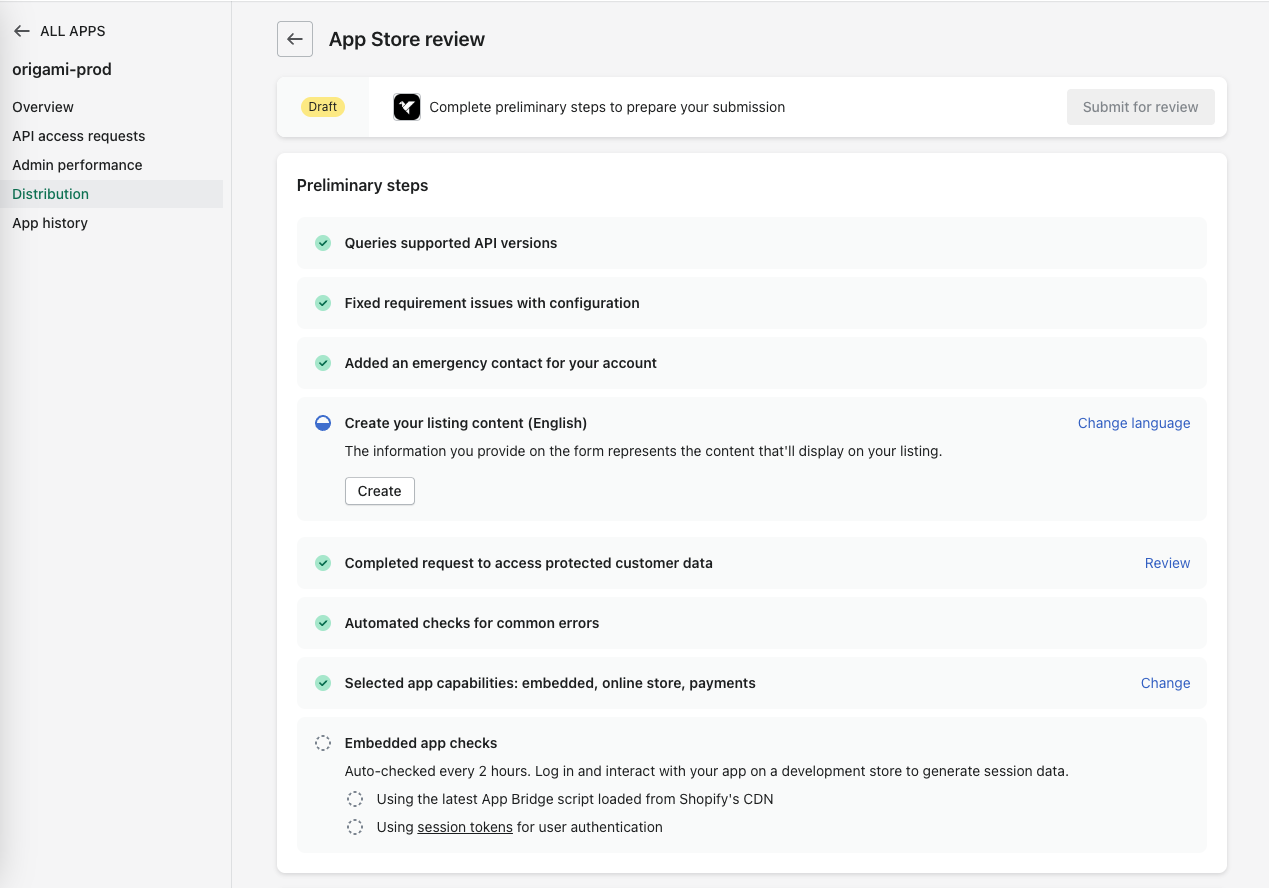Click dashed circle icon beside Embedded app checks
This screenshot has height=888, width=1269.
[x=323, y=743]
